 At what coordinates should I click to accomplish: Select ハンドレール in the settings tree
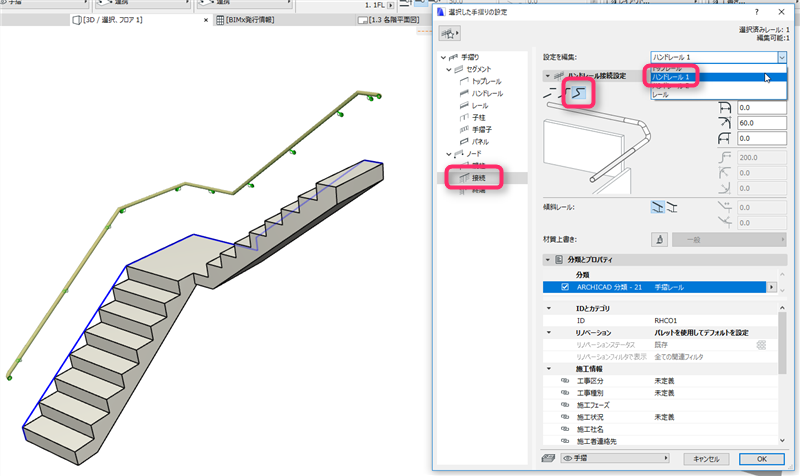[487, 93]
